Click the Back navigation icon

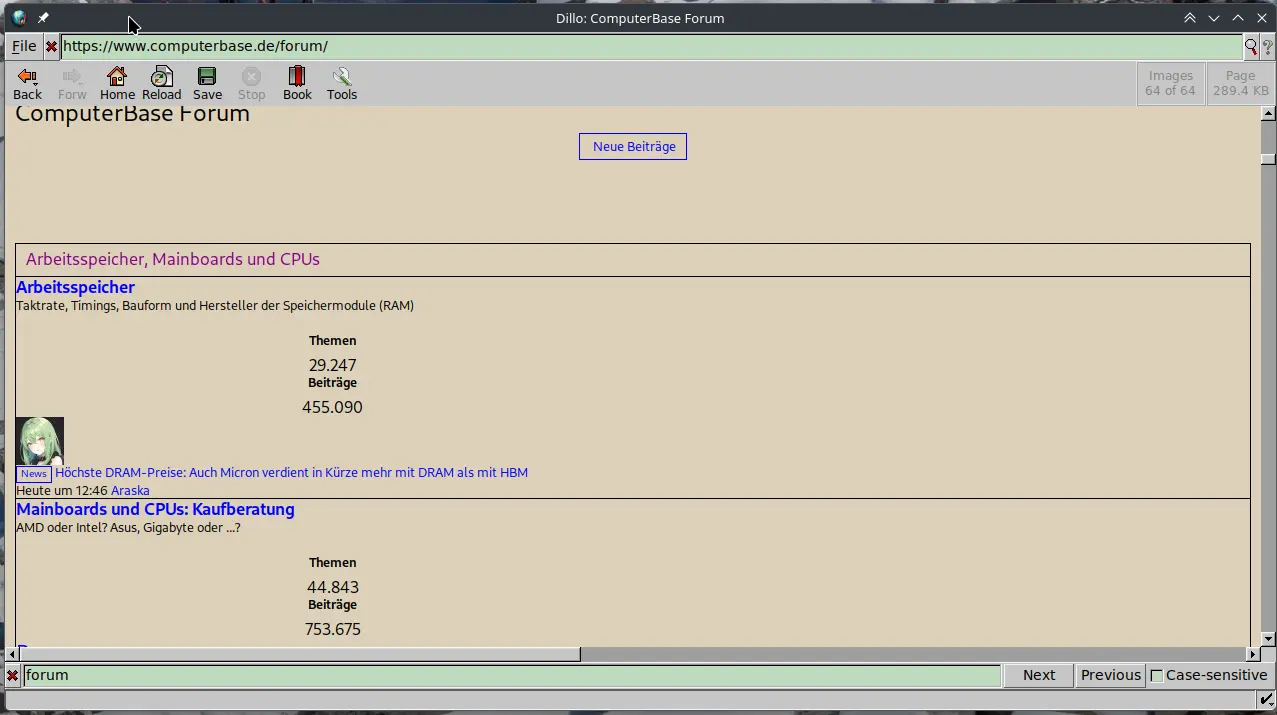[27, 83]
